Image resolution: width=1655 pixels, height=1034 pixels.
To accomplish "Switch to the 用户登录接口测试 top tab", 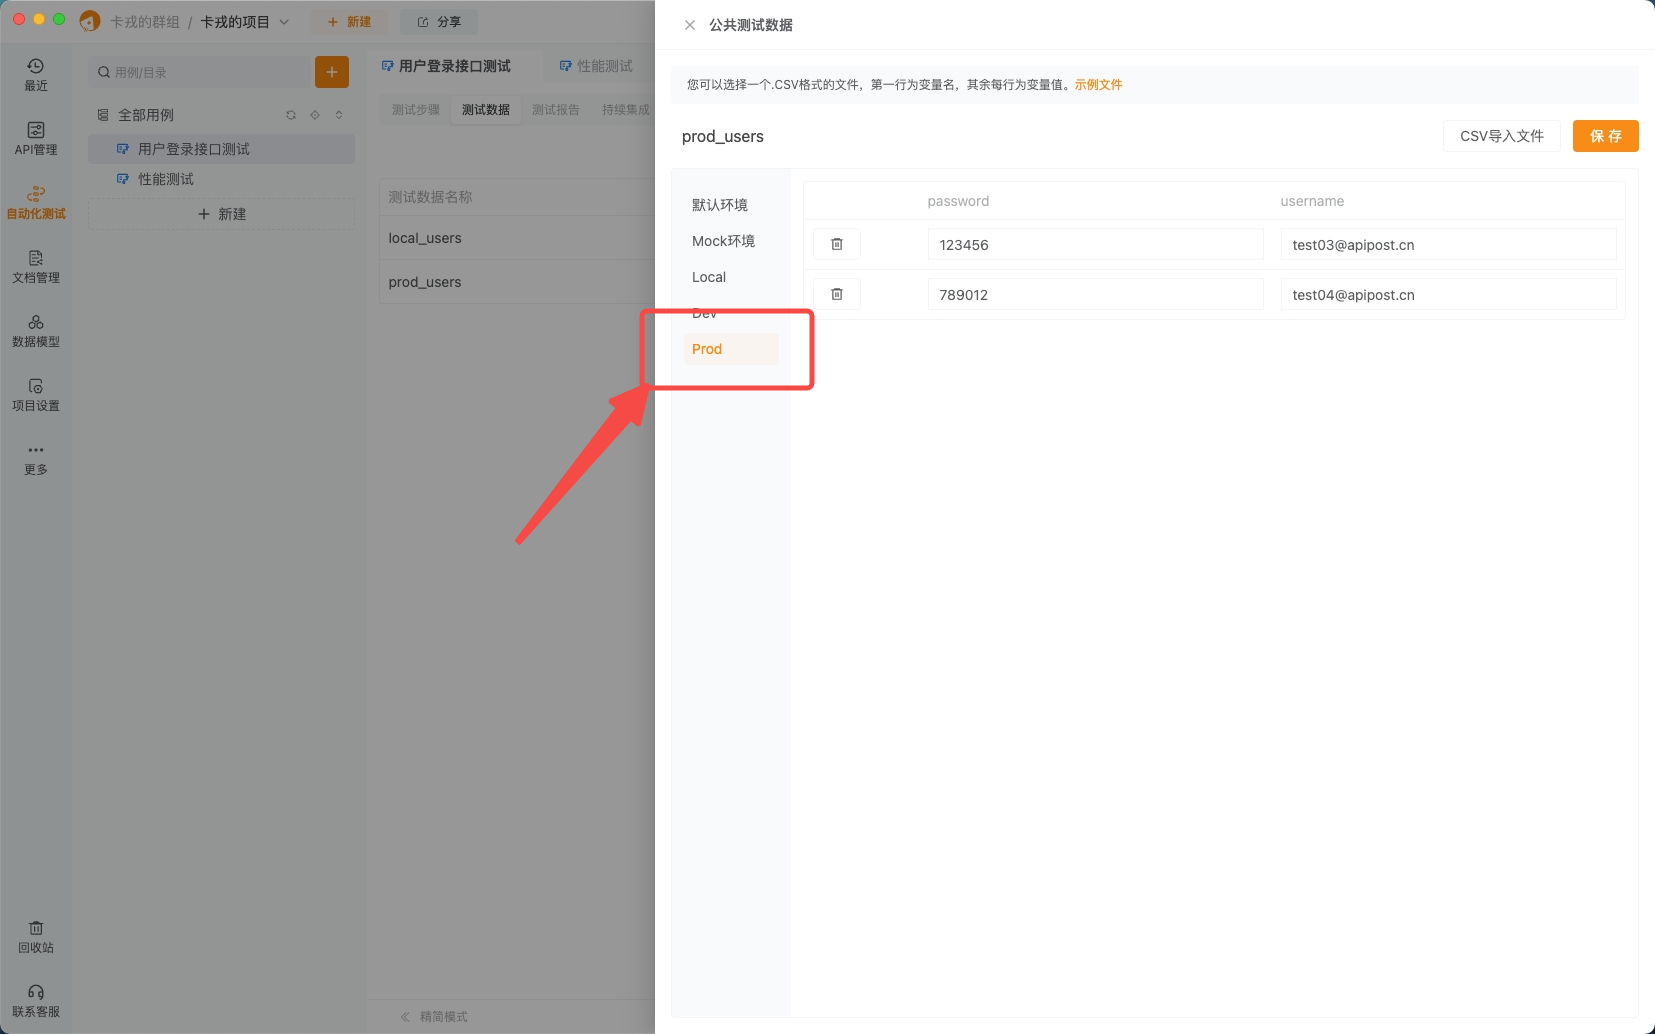I will click(x=446, y=66).
